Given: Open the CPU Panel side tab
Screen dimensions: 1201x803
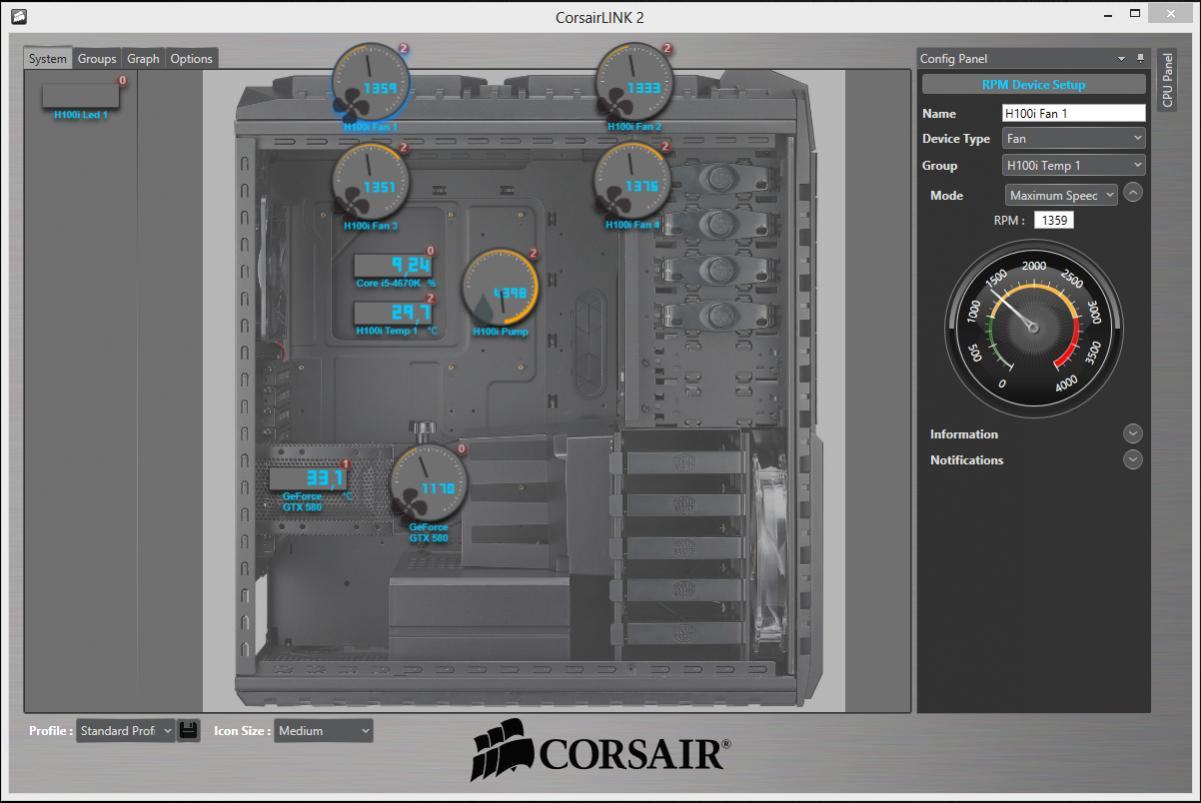Looking at the screenshot, I should tap(1167, 79).
